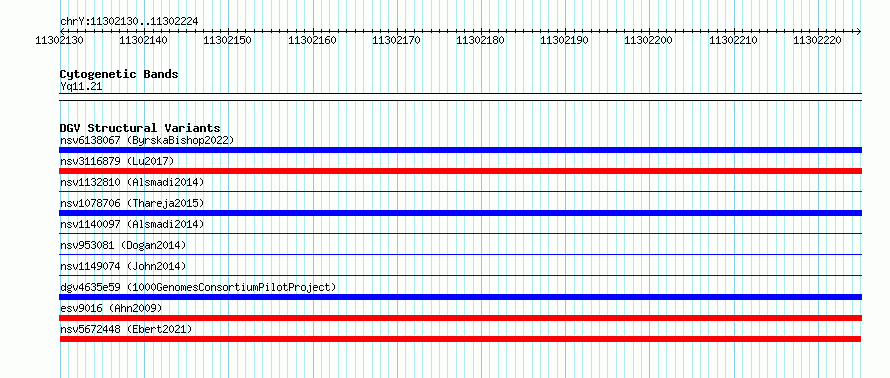Open dgv4635e59 (1000GenomesConsortiumPilotProject) label
Screen dimensions: 890x378
tap(198, 287)
